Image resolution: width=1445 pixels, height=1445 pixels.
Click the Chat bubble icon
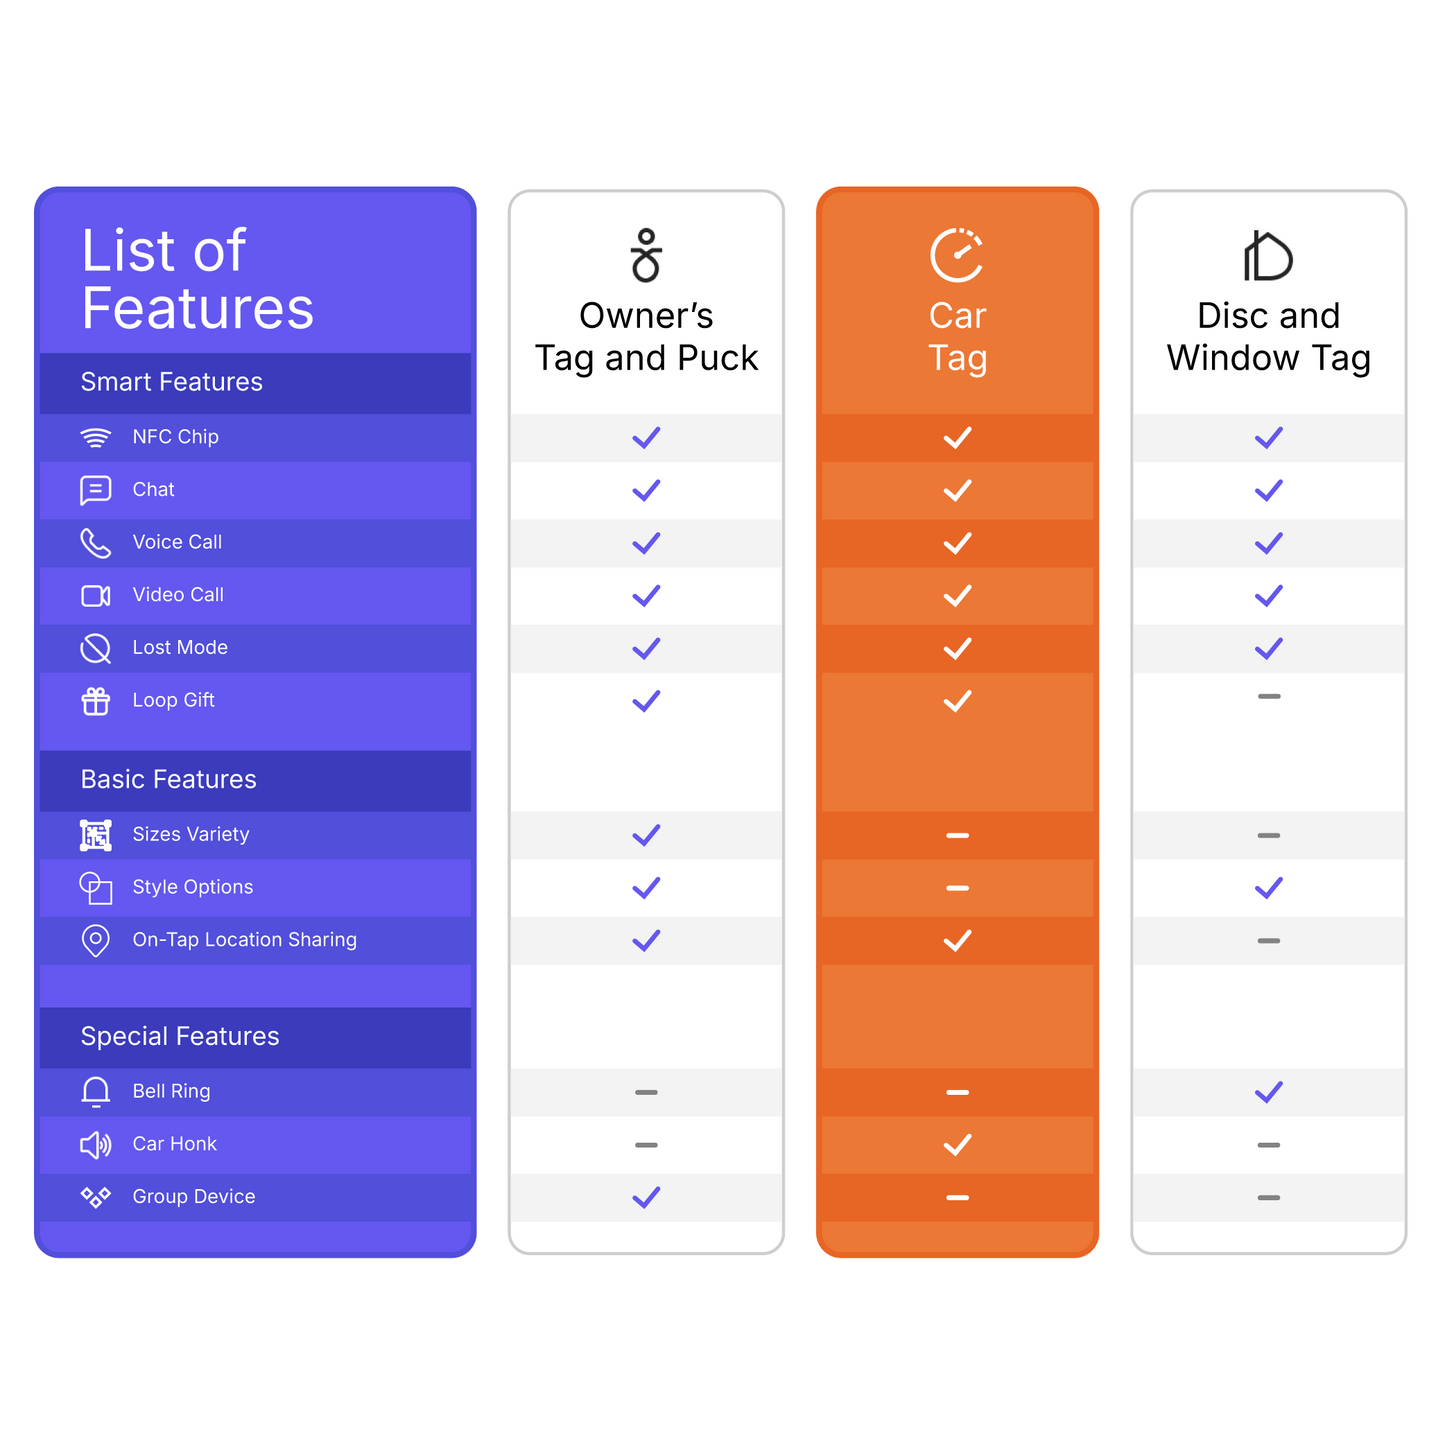click(x=96, y=490)
